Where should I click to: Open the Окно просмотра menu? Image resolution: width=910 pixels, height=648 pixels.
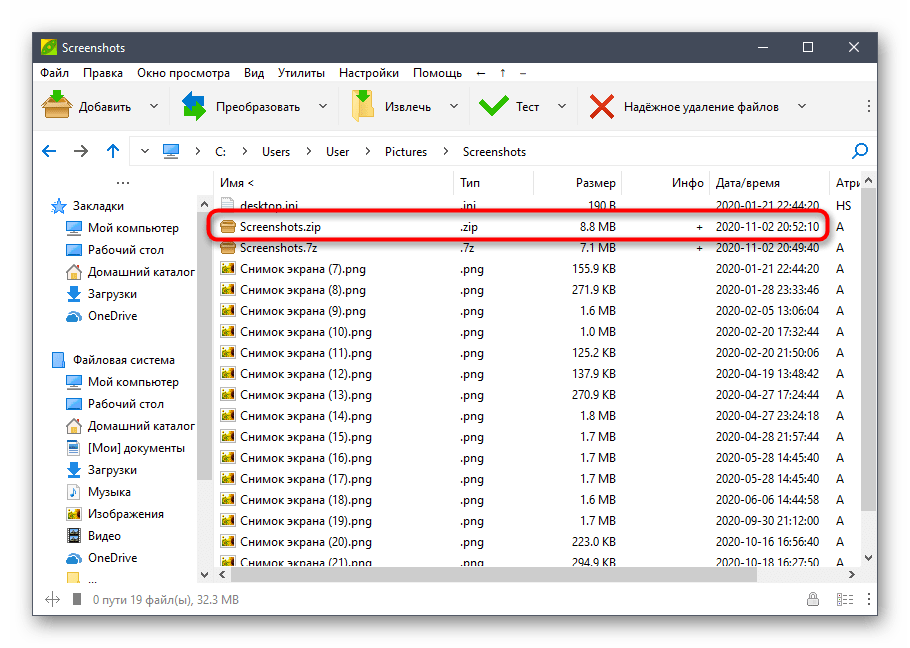pyautogui.click(x=183, y=73)
